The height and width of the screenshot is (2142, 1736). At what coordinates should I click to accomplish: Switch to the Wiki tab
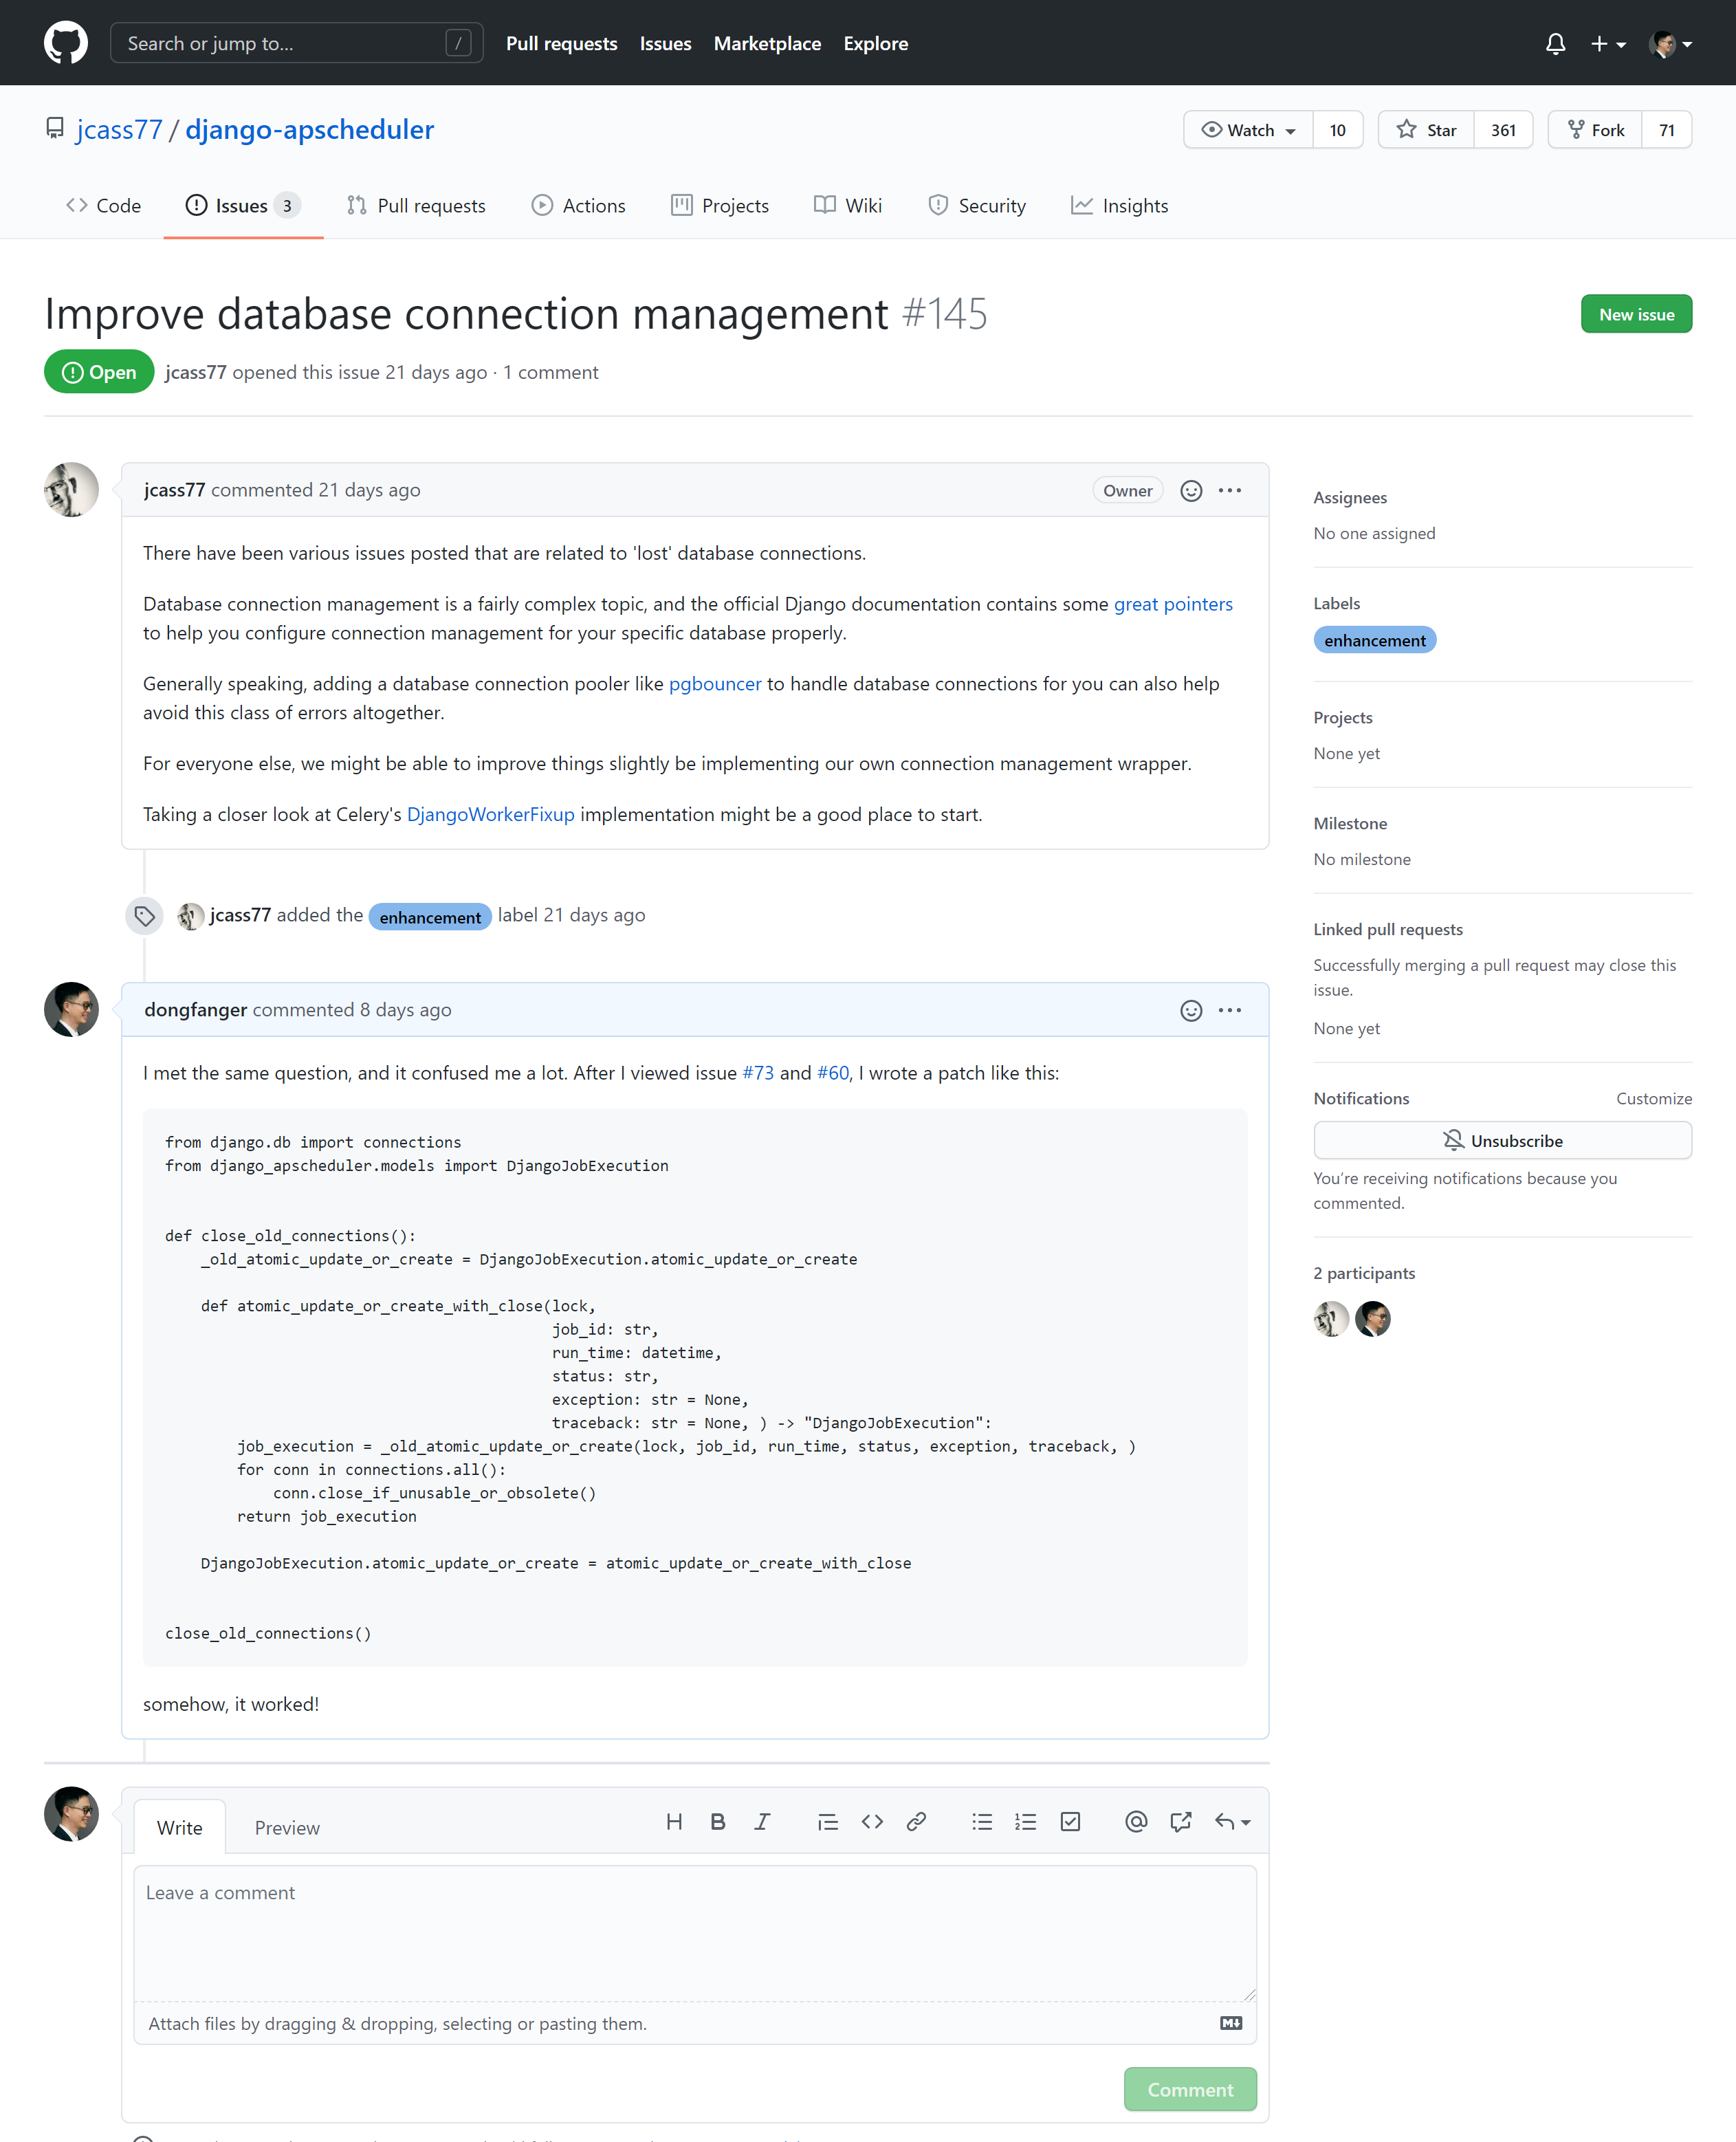click(848, 205)
